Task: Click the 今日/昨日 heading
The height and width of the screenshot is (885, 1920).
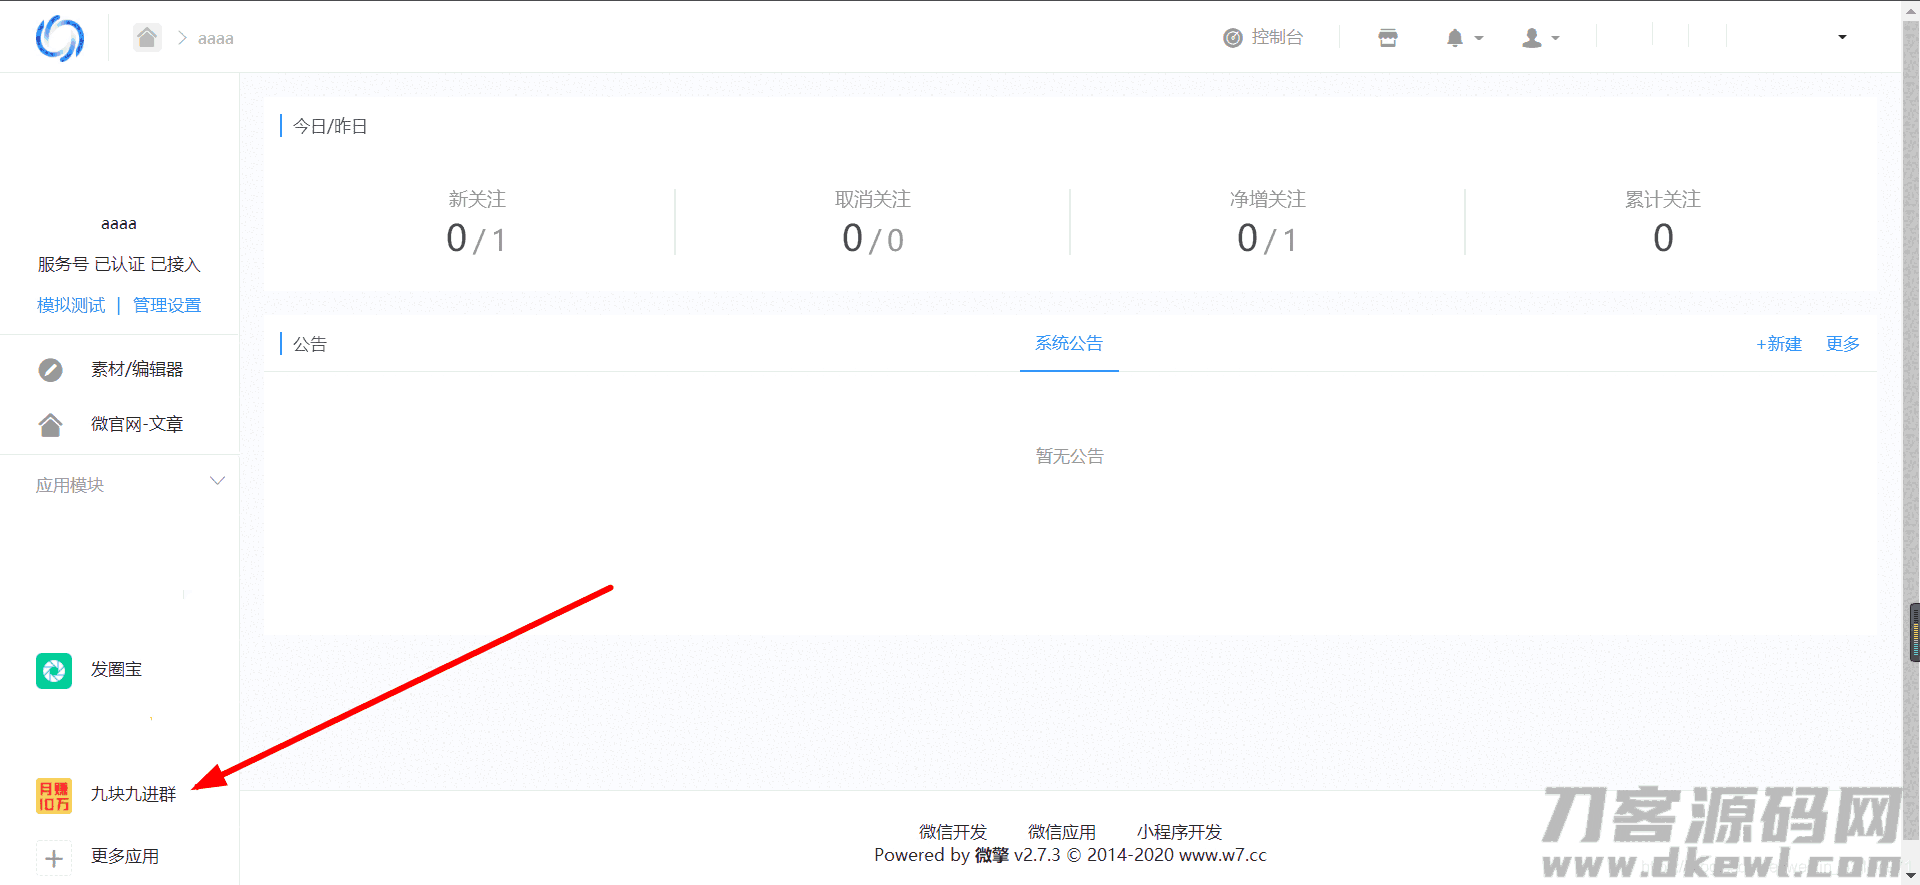Action: click(x=330, y=126)
